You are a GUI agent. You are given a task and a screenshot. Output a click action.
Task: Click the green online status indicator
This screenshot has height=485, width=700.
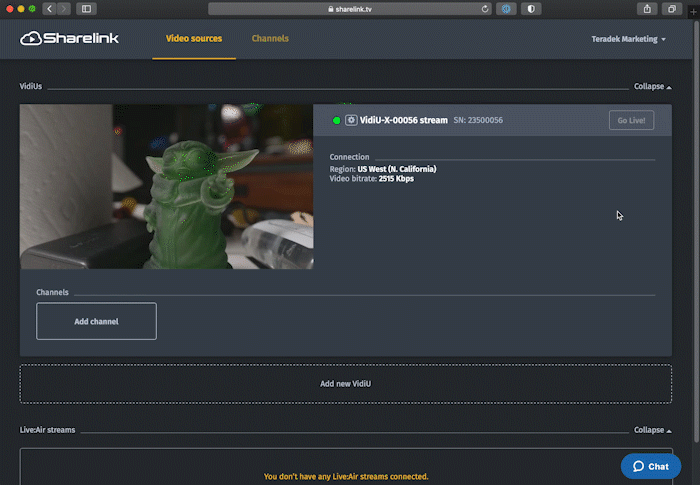point(337,120)
